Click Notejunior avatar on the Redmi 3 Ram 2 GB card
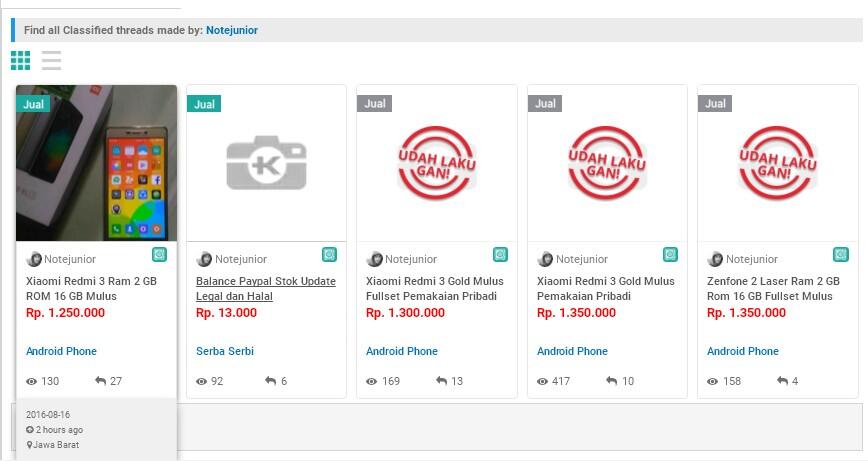868x461 pixels. pos(34,259)
